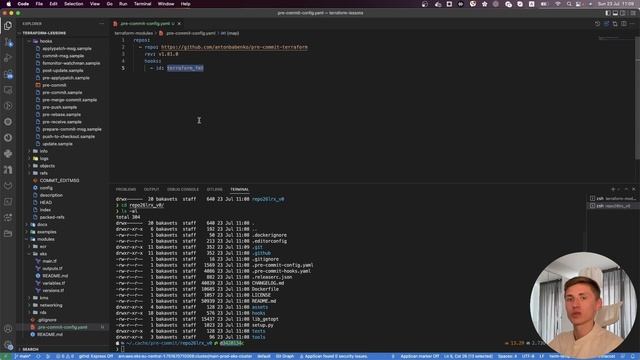This screenshot has width=640, height=360.
Task: Open the Python extension view icon
Action: click(x=8, y=153)
